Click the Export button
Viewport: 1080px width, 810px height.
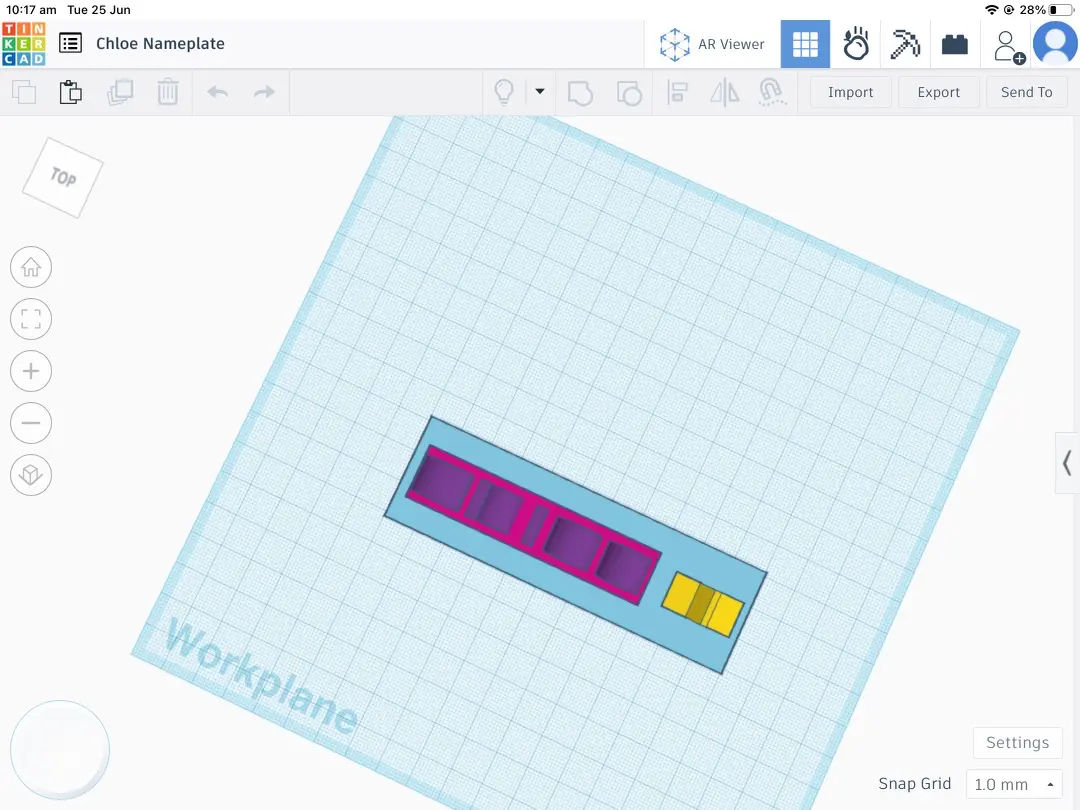pos(938,92)
